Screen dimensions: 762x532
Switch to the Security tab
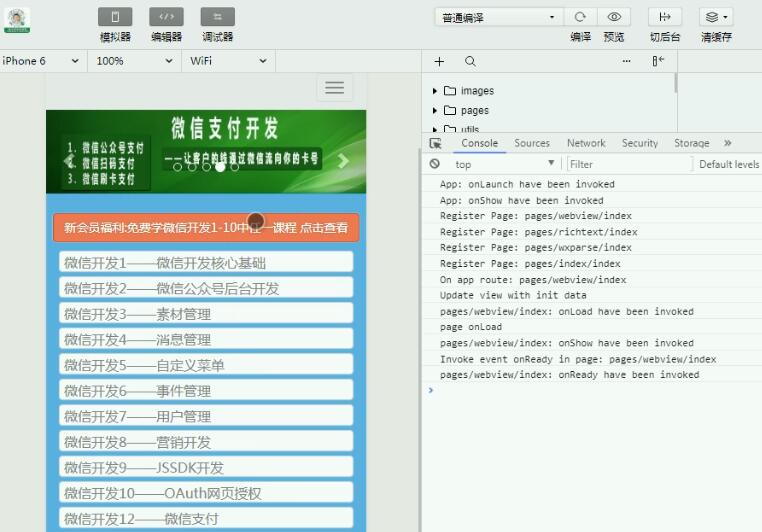coord(640,143)
